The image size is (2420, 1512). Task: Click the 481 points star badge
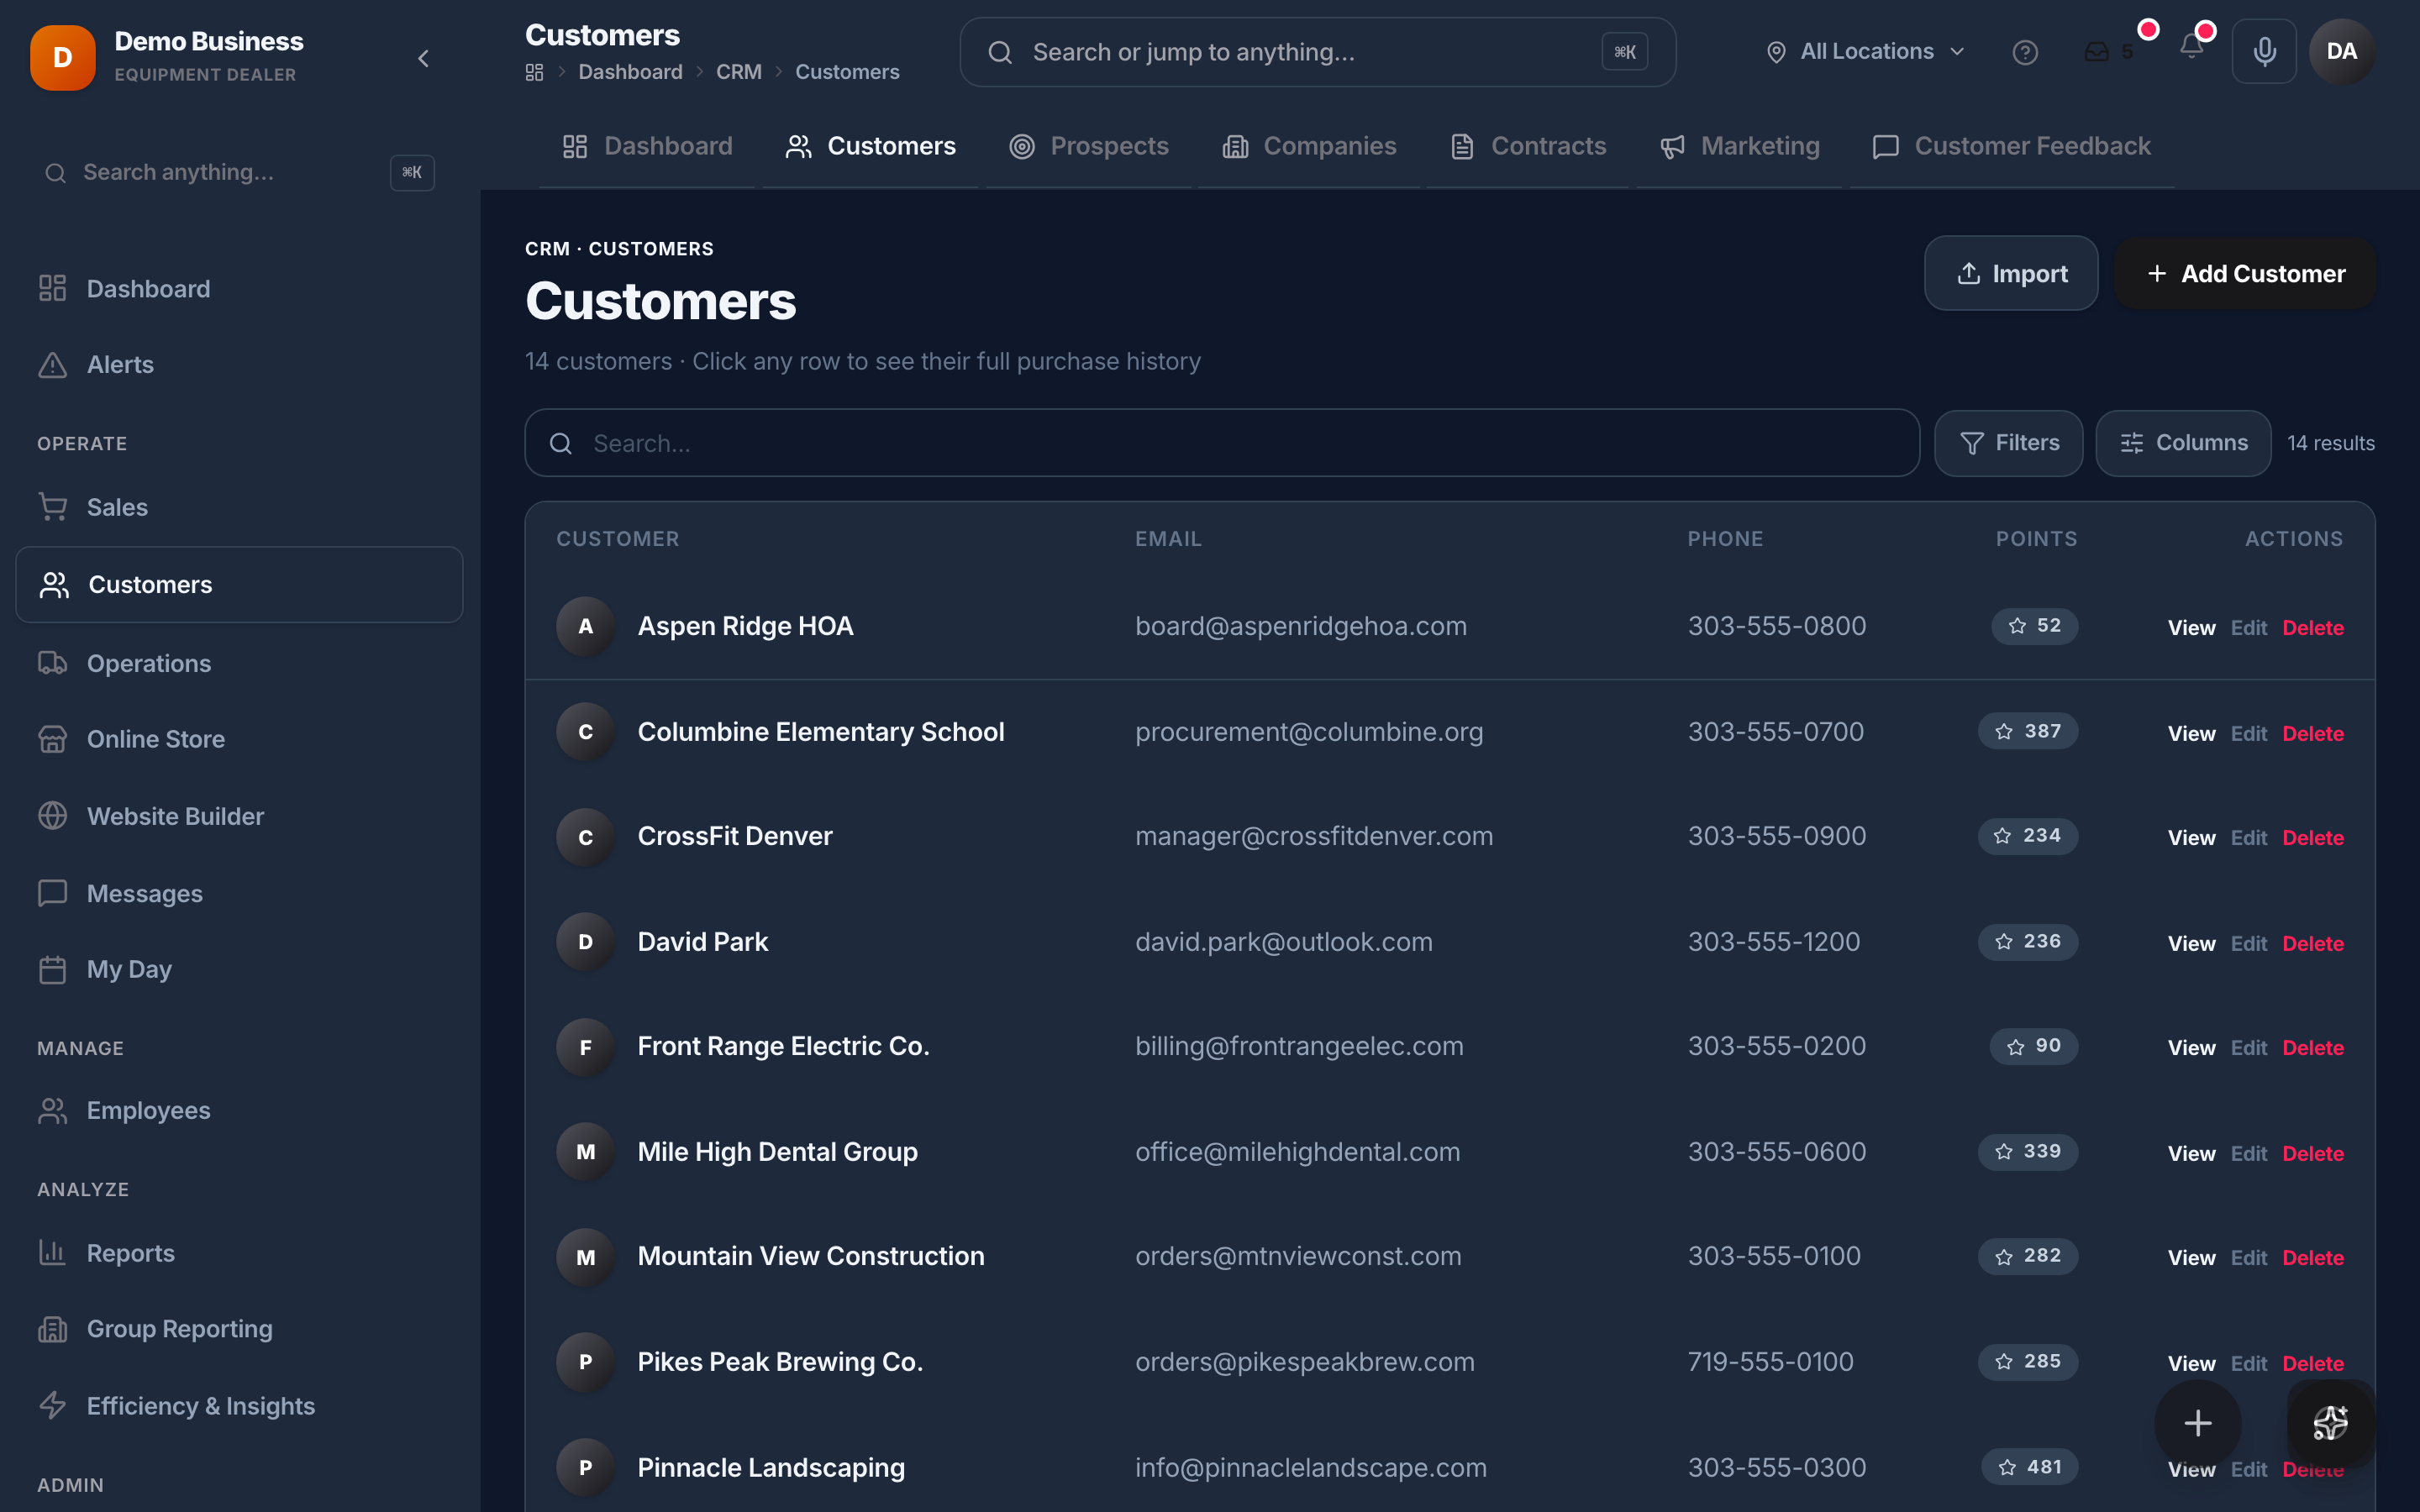(2029, 1467)
